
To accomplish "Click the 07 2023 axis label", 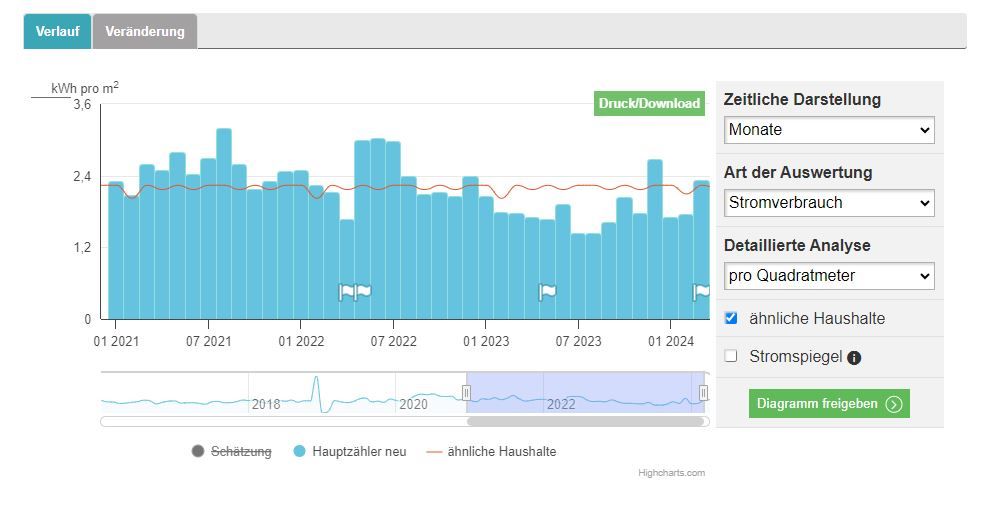I will tap(578, 341).
